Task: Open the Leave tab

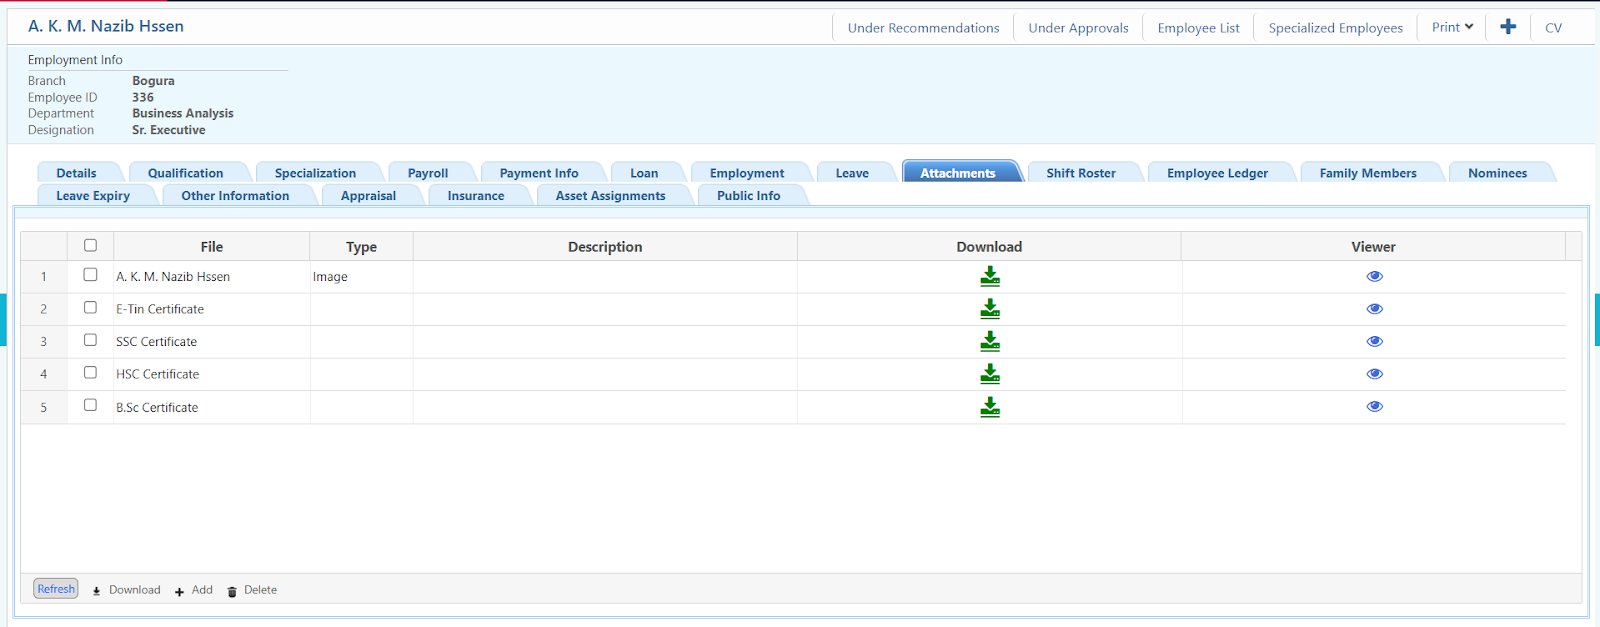Action: coord(852,173)
